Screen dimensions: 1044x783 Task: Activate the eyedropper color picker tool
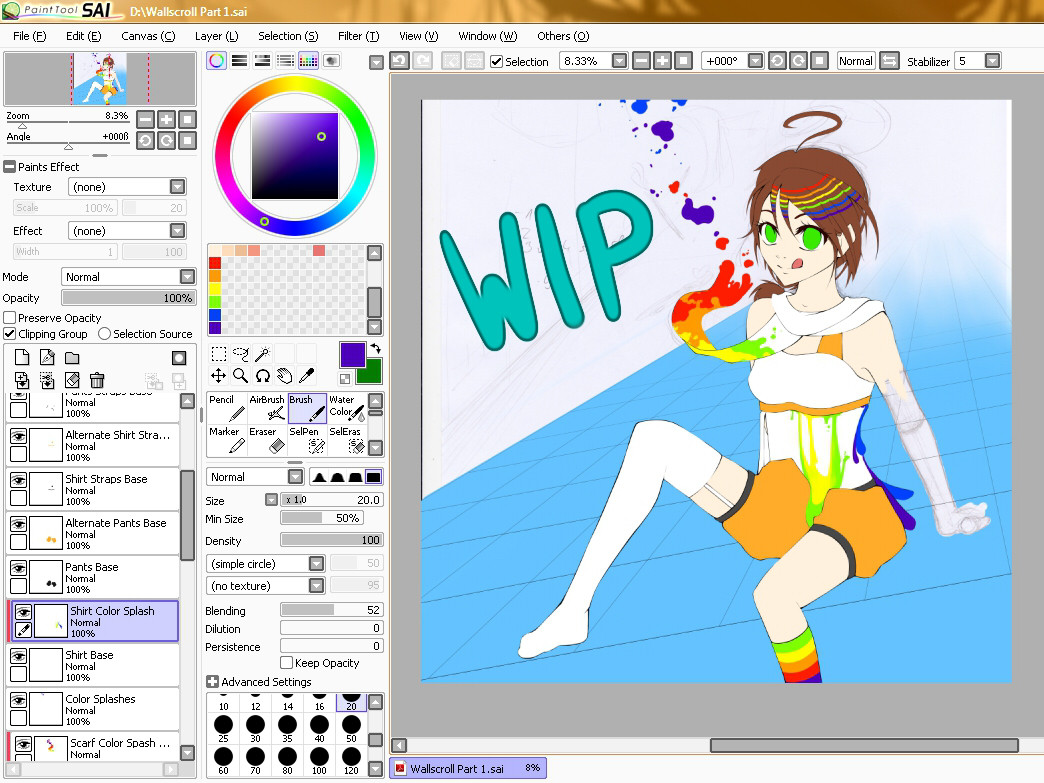coord(306,376)
